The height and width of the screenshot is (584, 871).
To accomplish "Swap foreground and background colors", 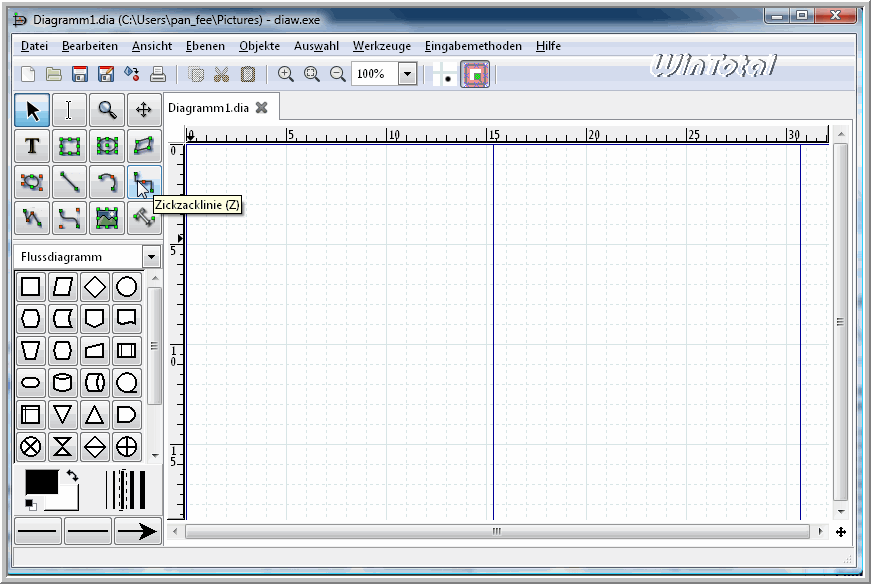I will coord(72,475).
